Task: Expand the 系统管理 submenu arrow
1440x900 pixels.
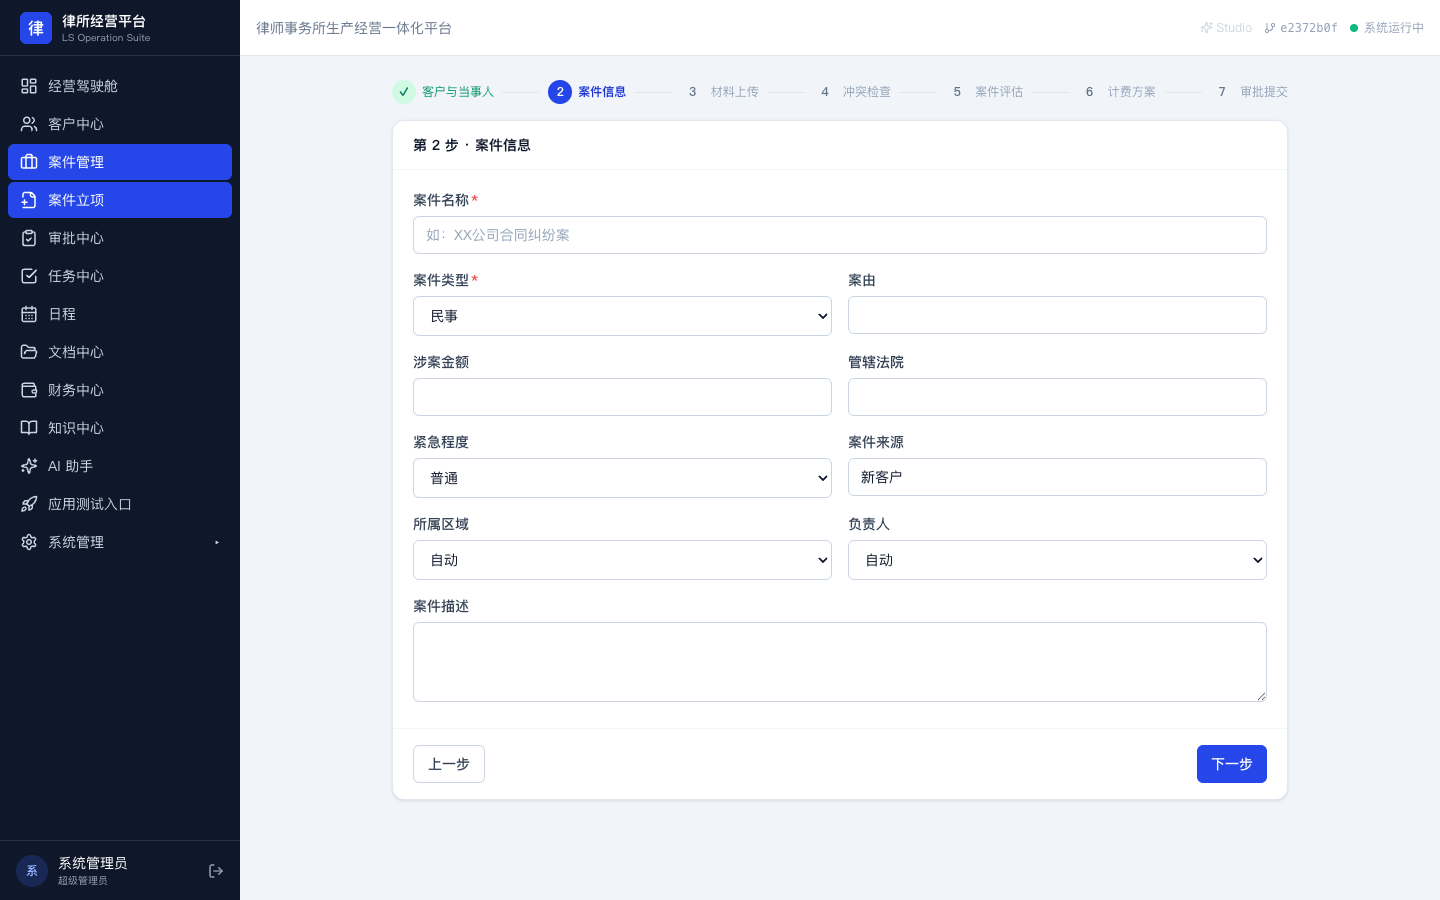Action: 217,542
